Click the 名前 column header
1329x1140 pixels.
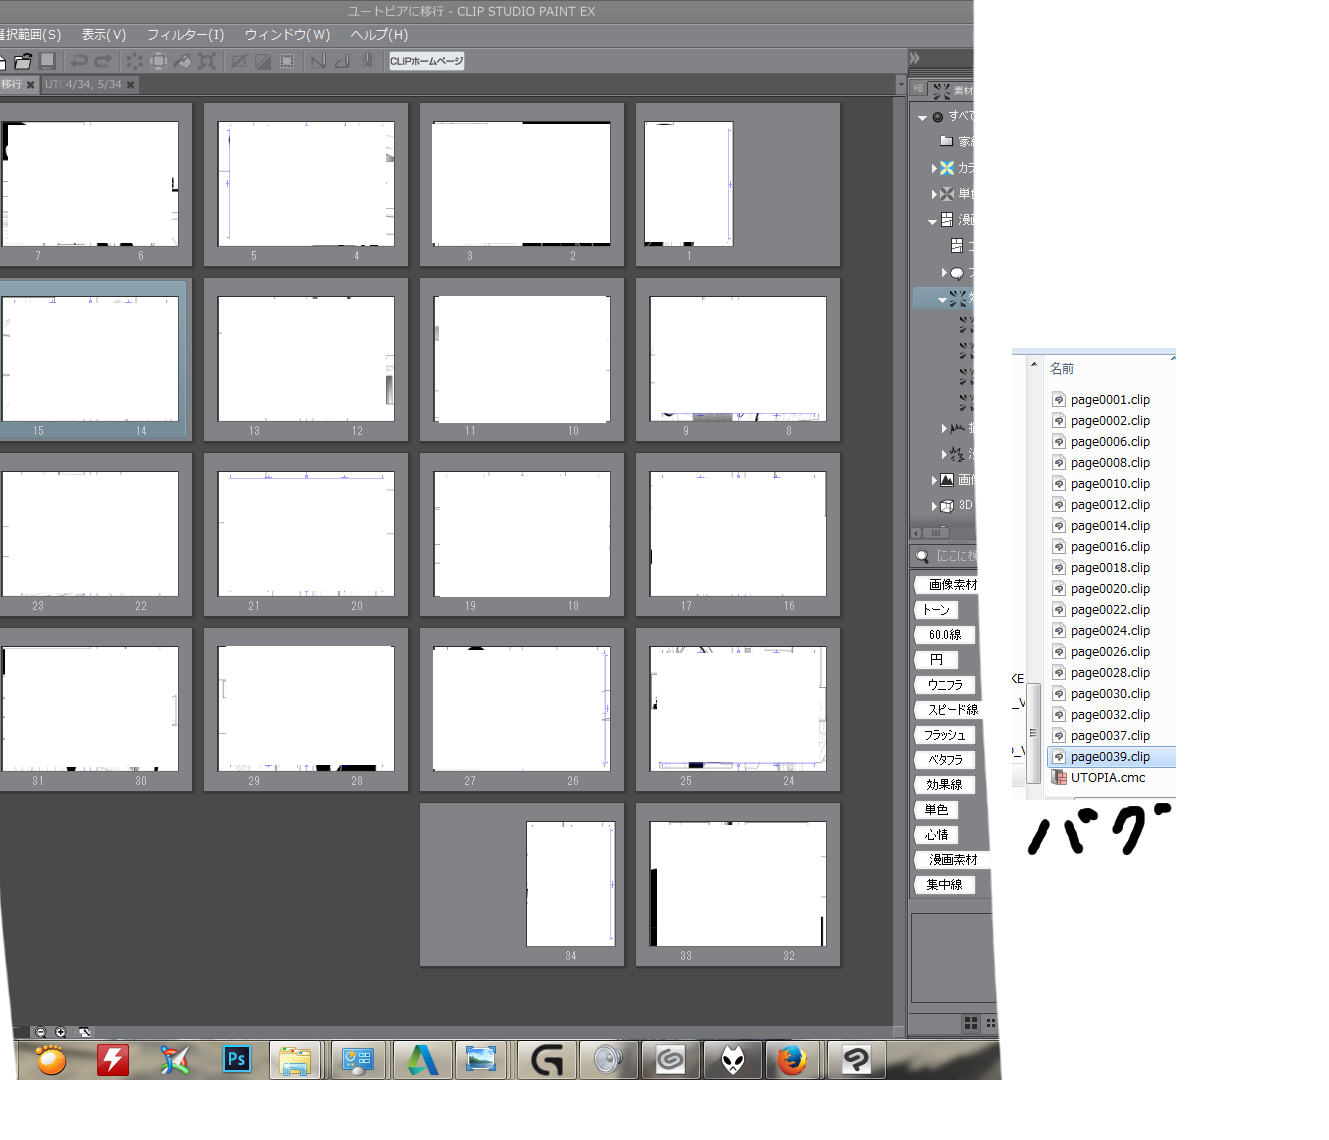1062,369
